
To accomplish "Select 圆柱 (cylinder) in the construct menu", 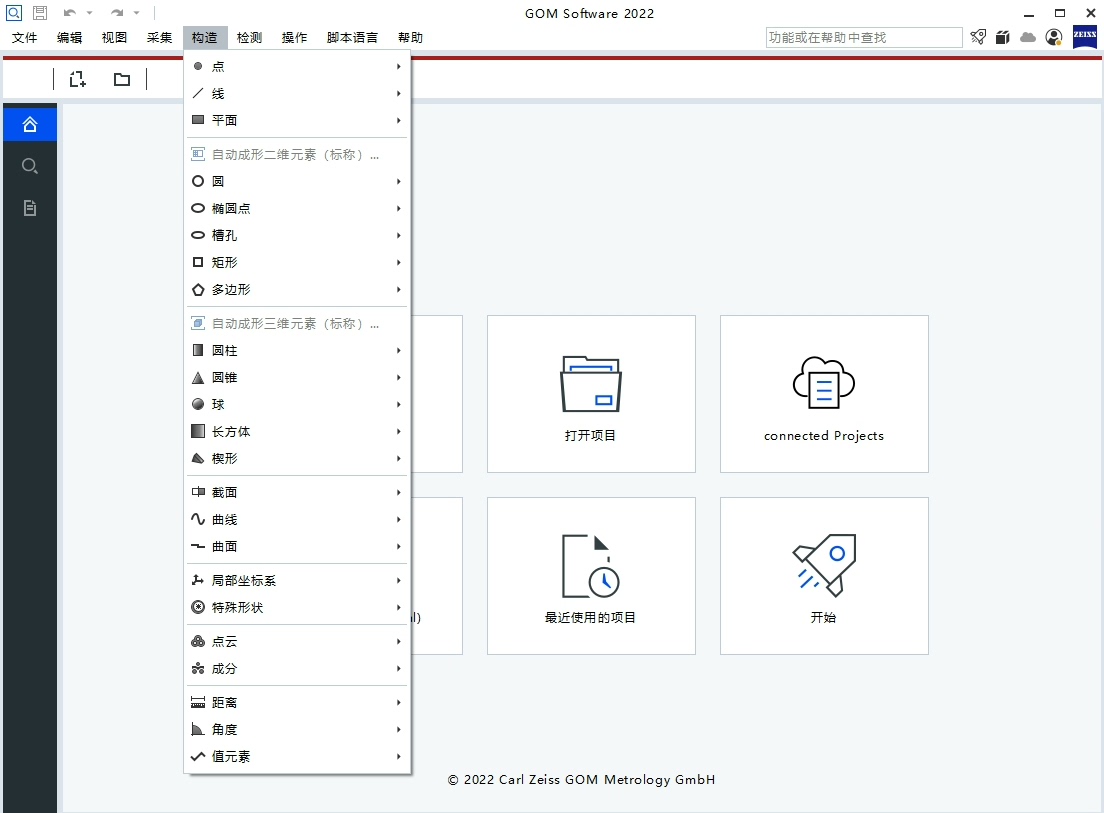I will (222, 350).
